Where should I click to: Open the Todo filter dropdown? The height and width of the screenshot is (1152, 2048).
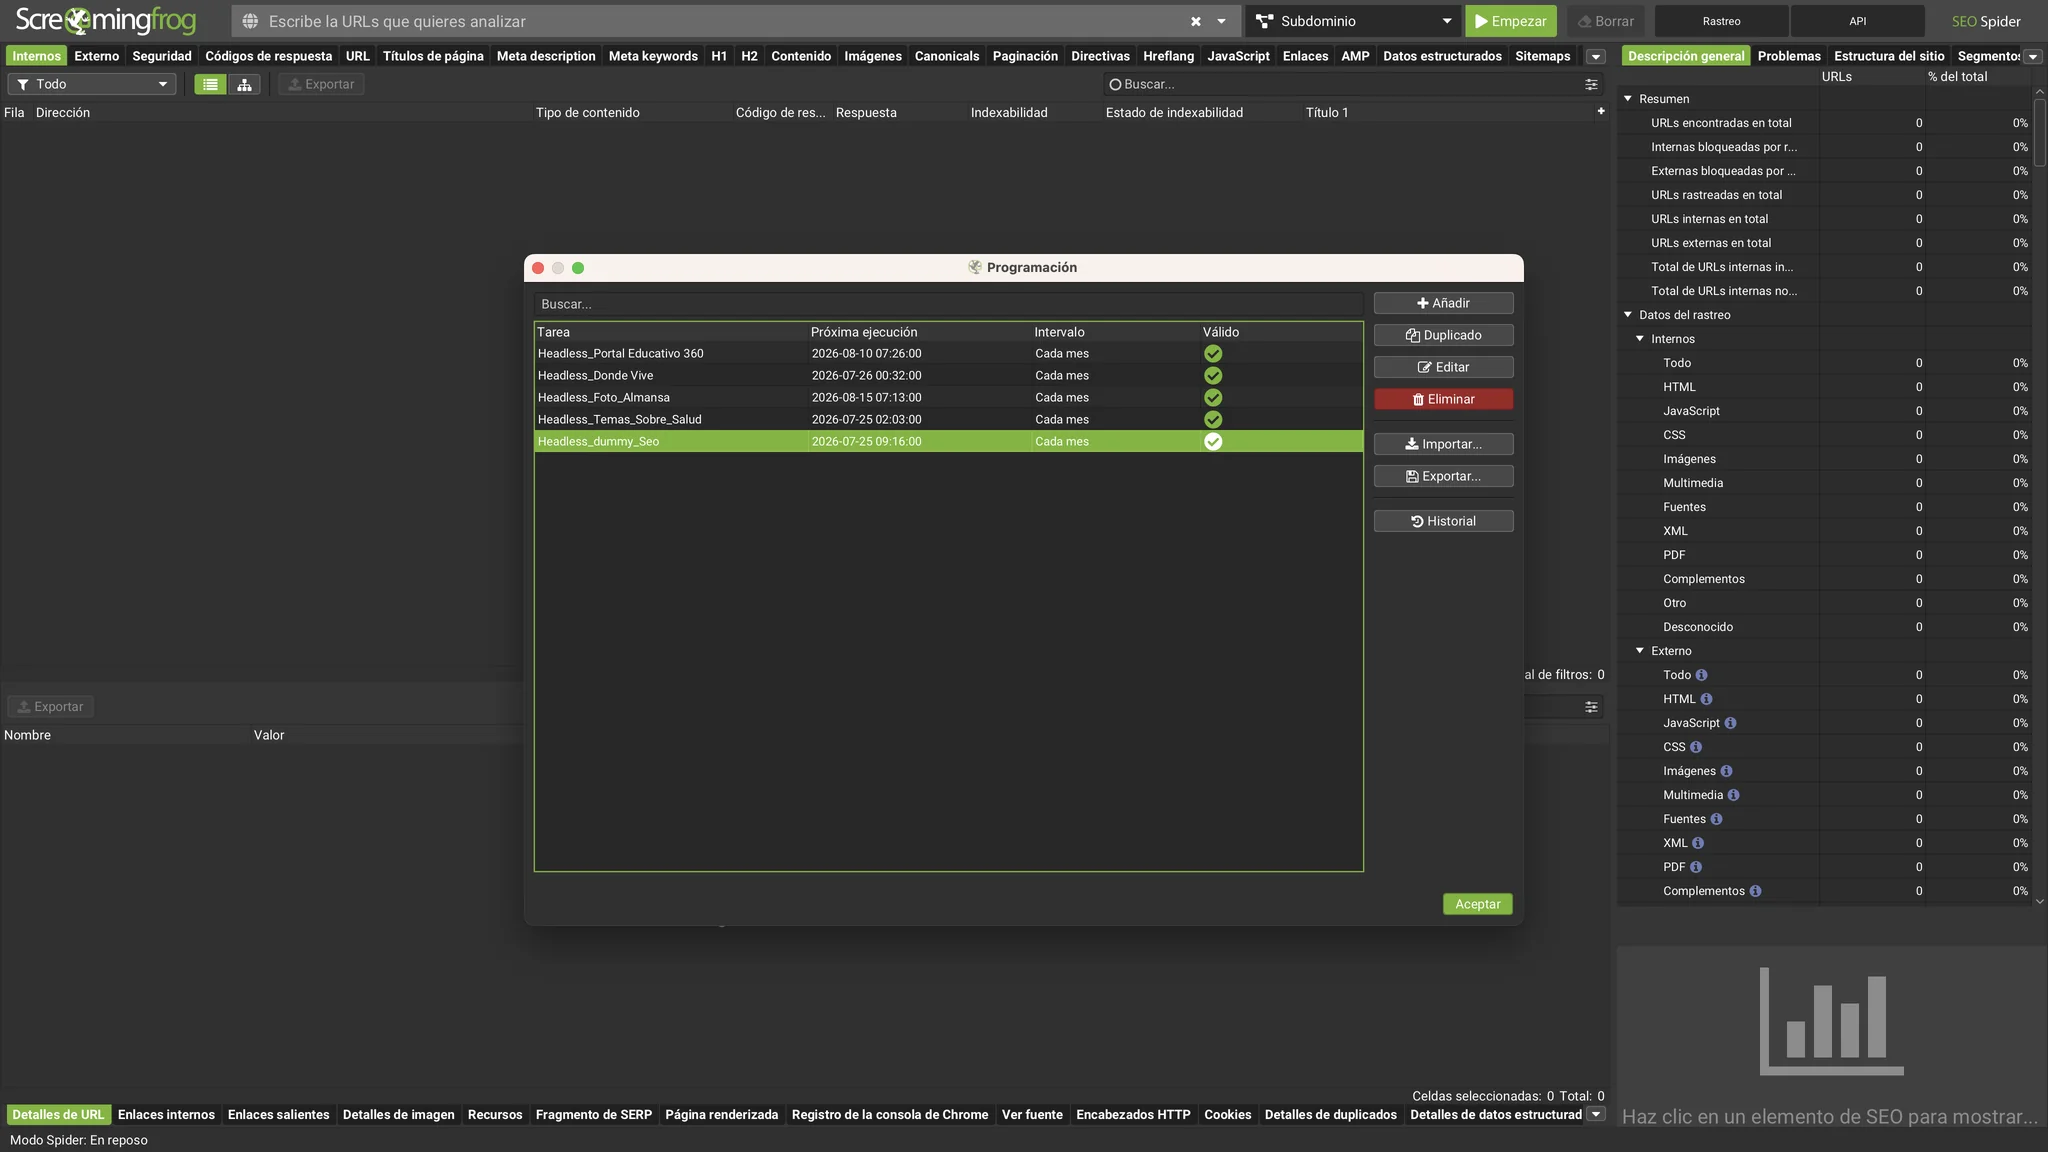92,84
